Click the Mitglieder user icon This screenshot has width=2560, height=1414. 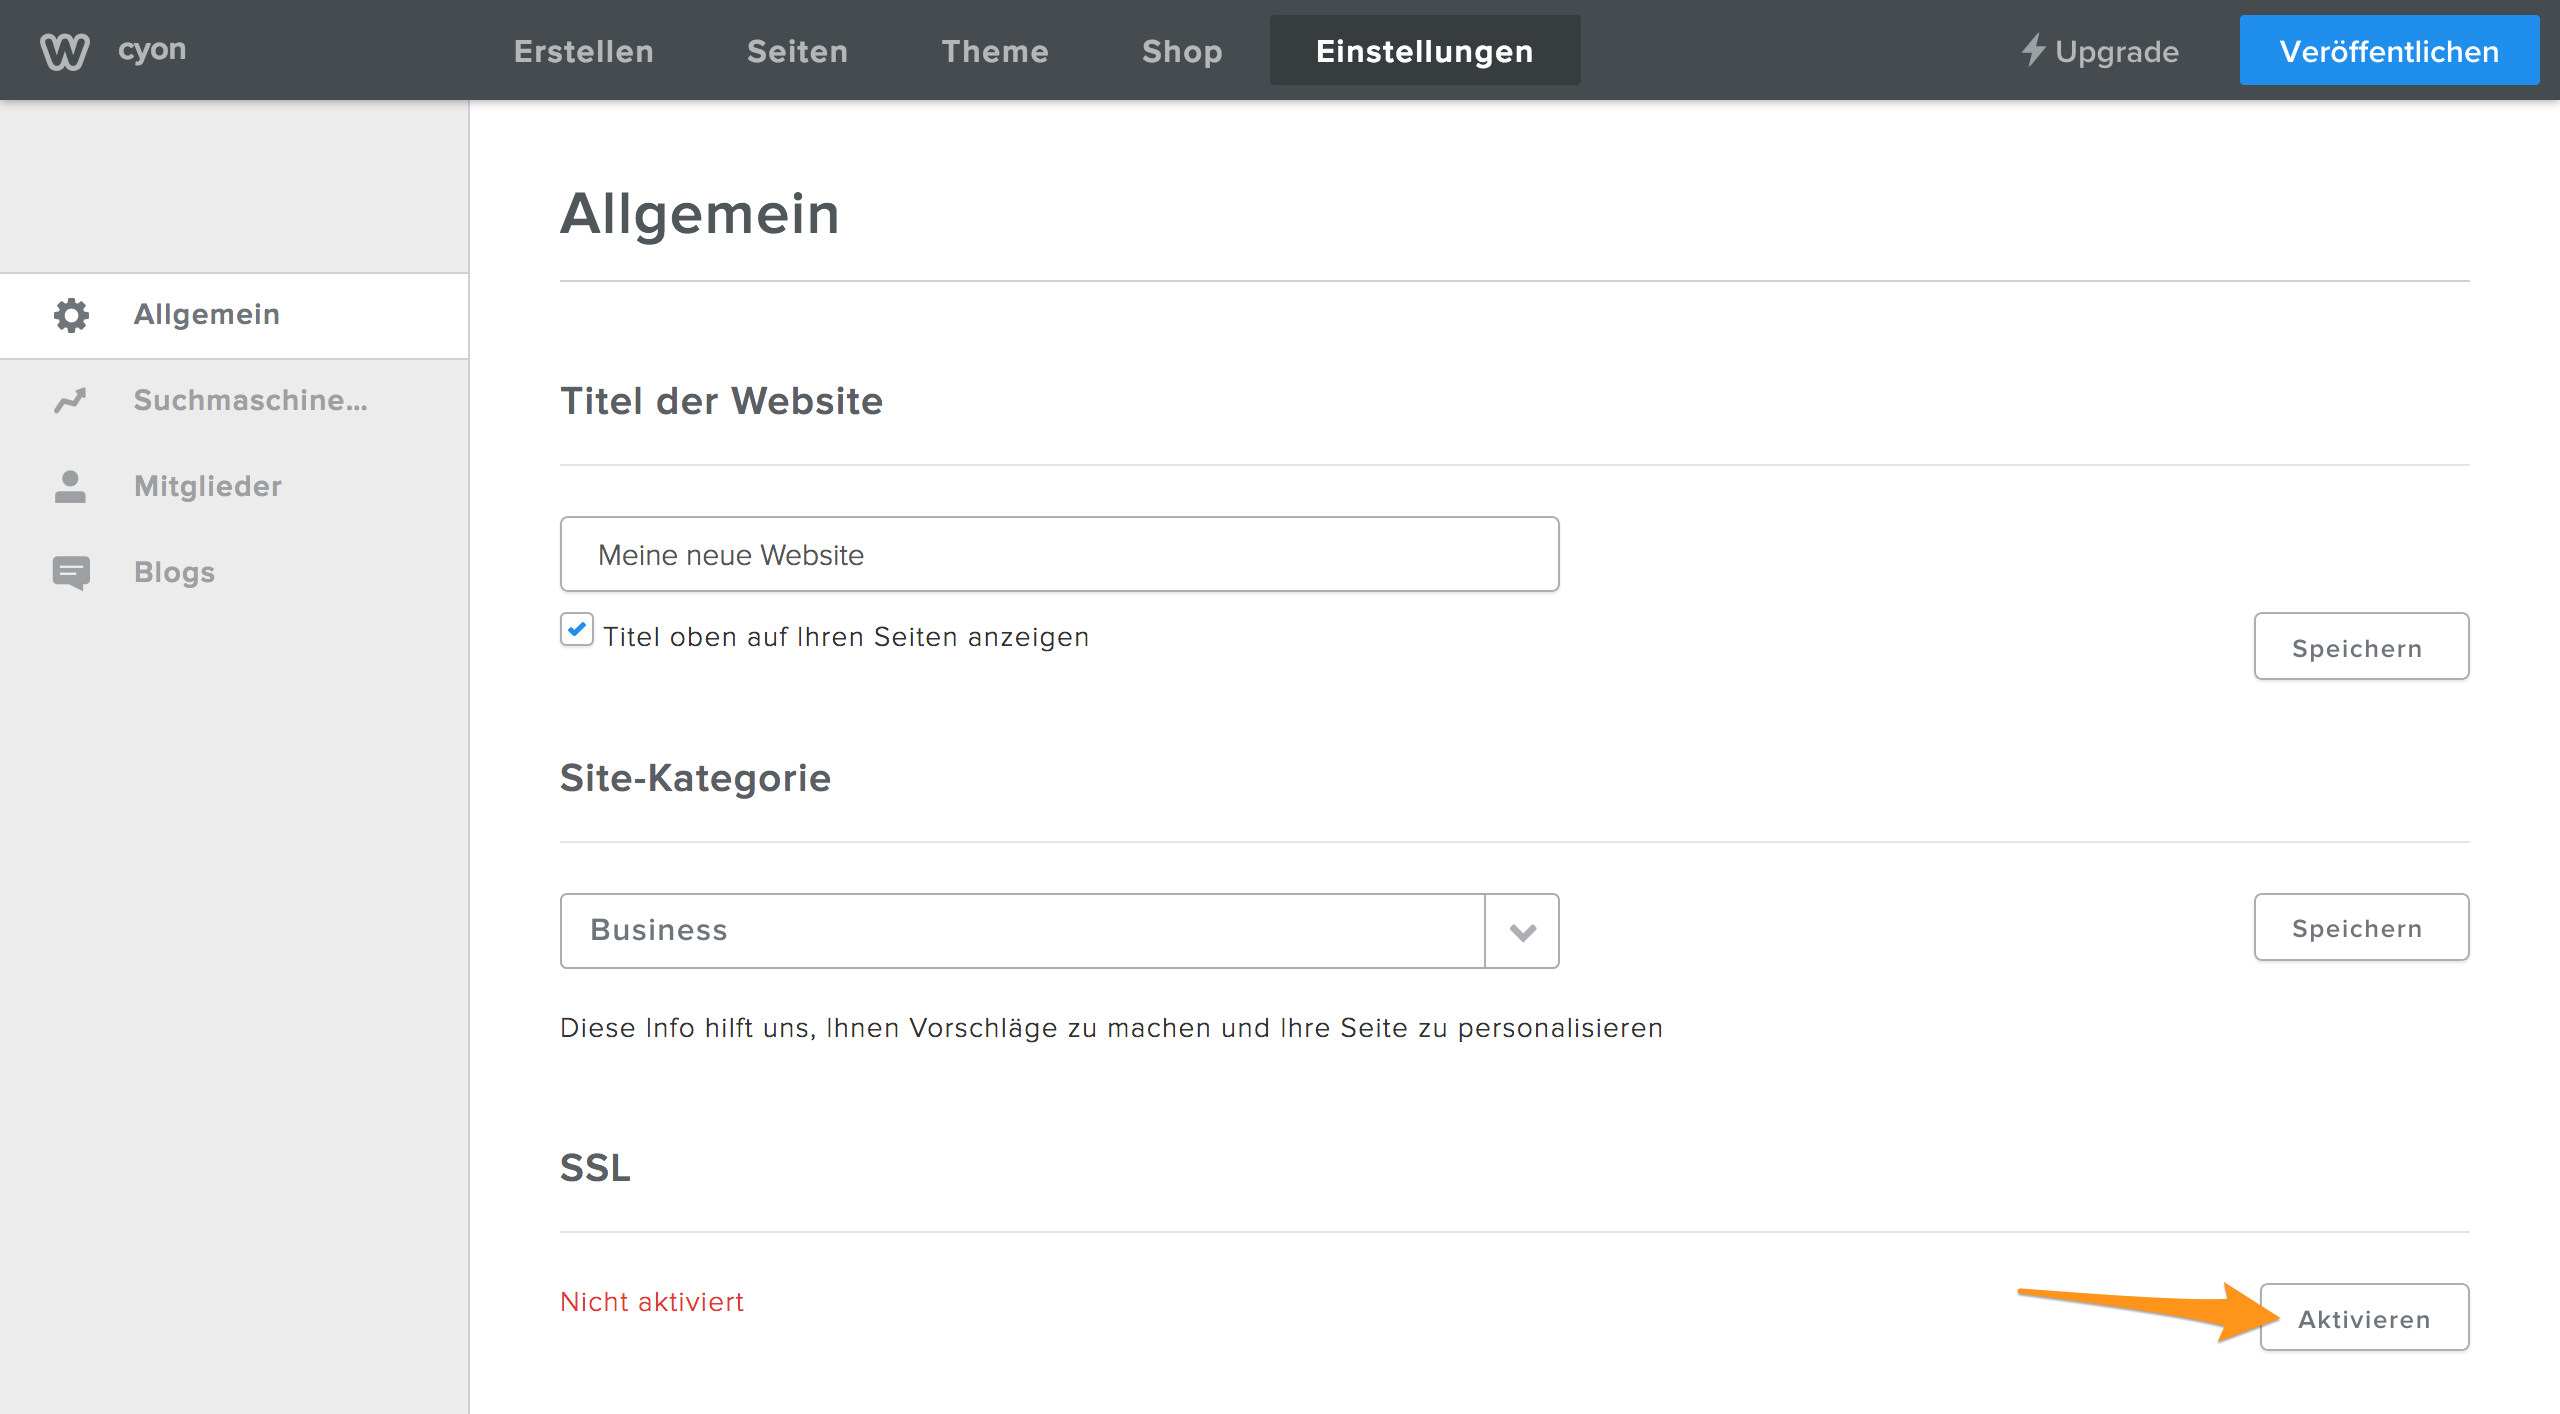tap(70, 486)
